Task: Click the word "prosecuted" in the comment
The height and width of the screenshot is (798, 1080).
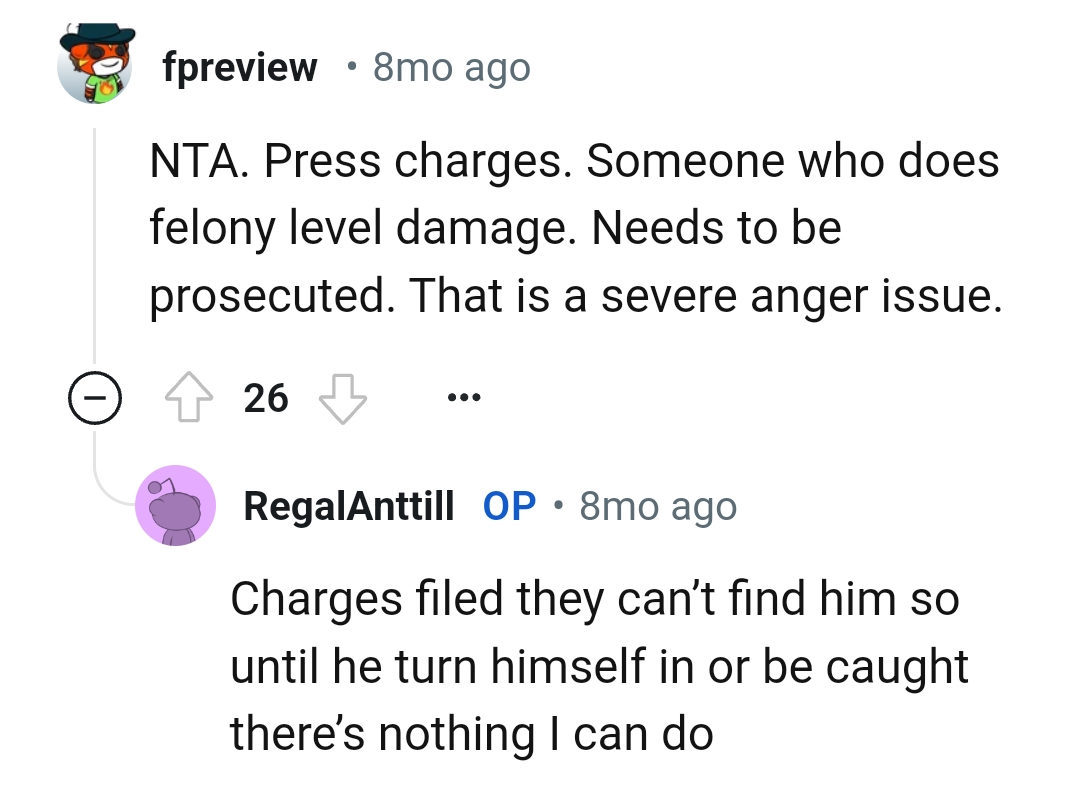Action: pos(265,295)
